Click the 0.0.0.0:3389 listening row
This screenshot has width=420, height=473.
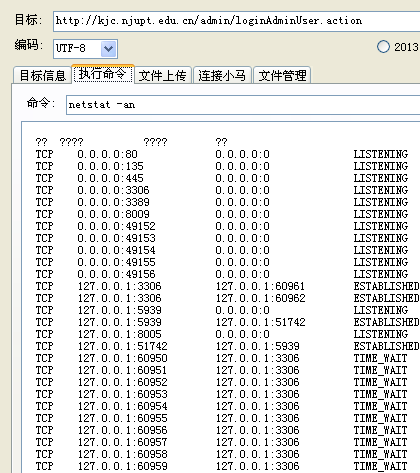(x=222, y=202)
